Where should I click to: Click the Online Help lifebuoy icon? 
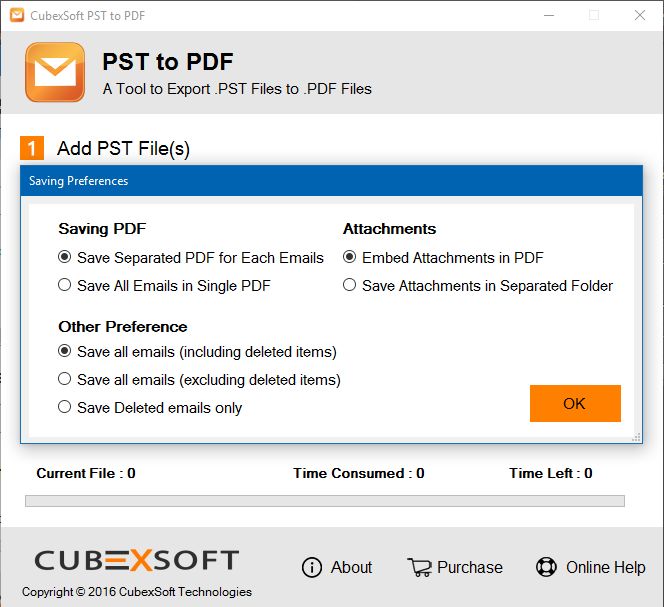(546, 567)
